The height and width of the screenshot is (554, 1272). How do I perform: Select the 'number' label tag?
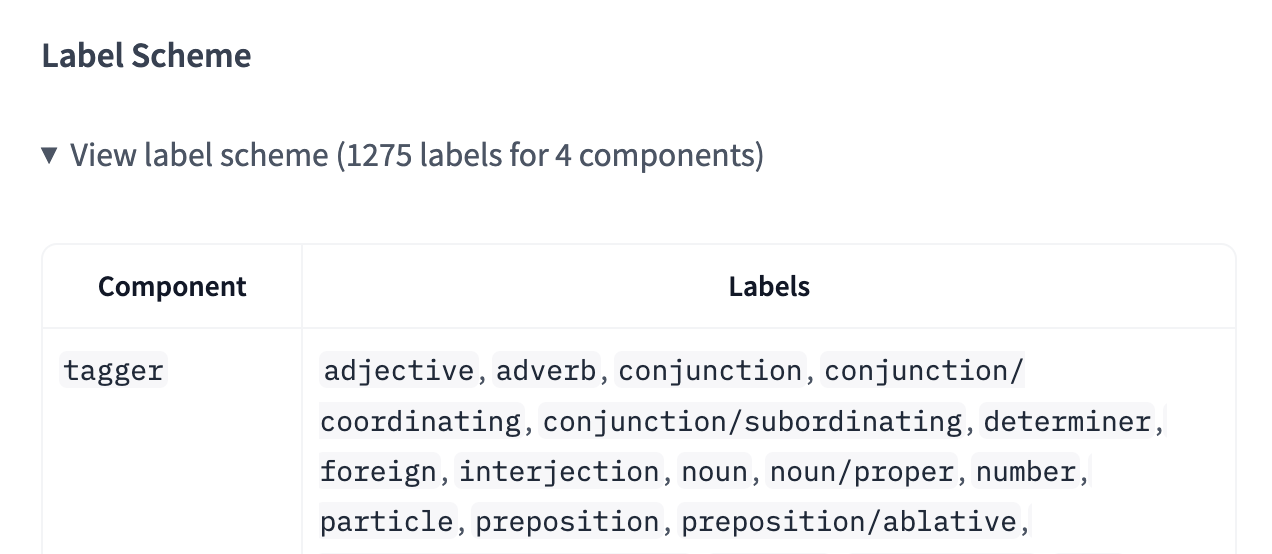(1026, 471)
